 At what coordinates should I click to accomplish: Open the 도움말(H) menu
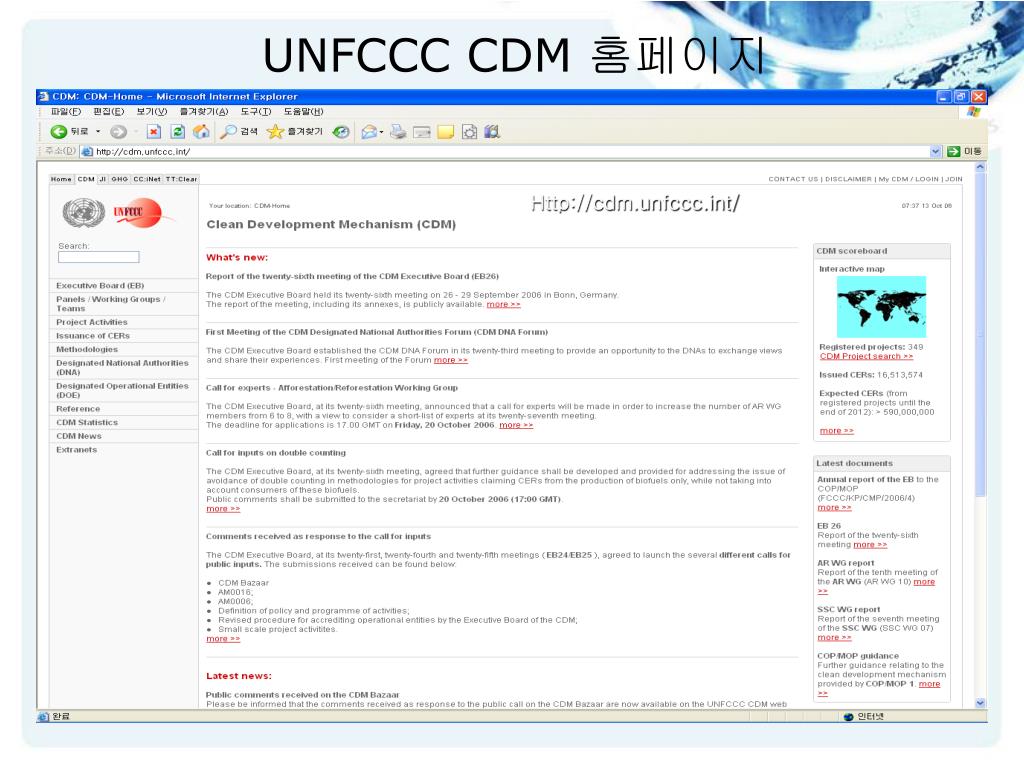303,112
